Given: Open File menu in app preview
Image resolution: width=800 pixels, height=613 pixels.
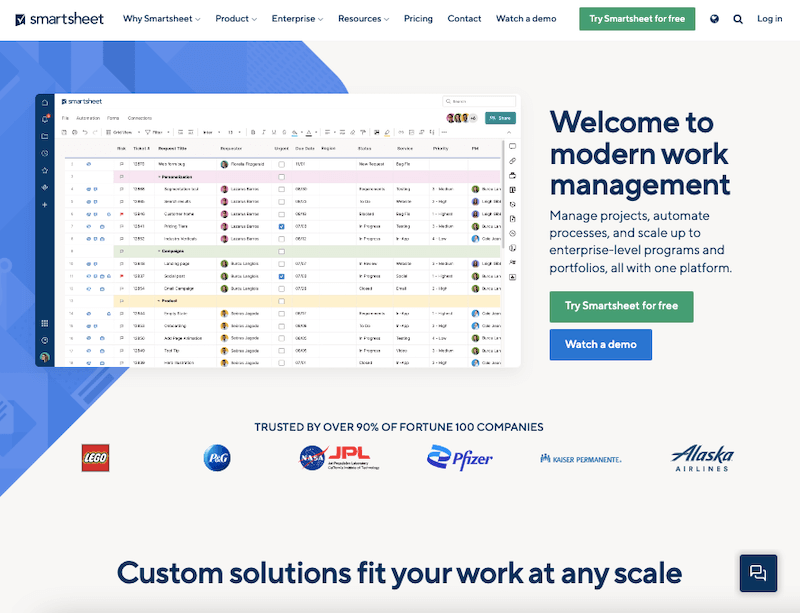Looking at the screenshot, I should [65, 118].
